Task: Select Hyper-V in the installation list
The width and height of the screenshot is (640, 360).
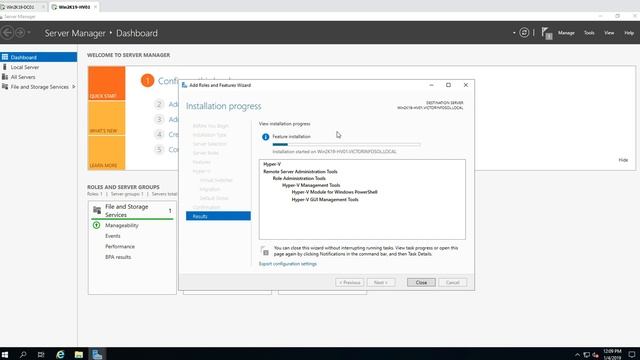Action: click(272, 164)
